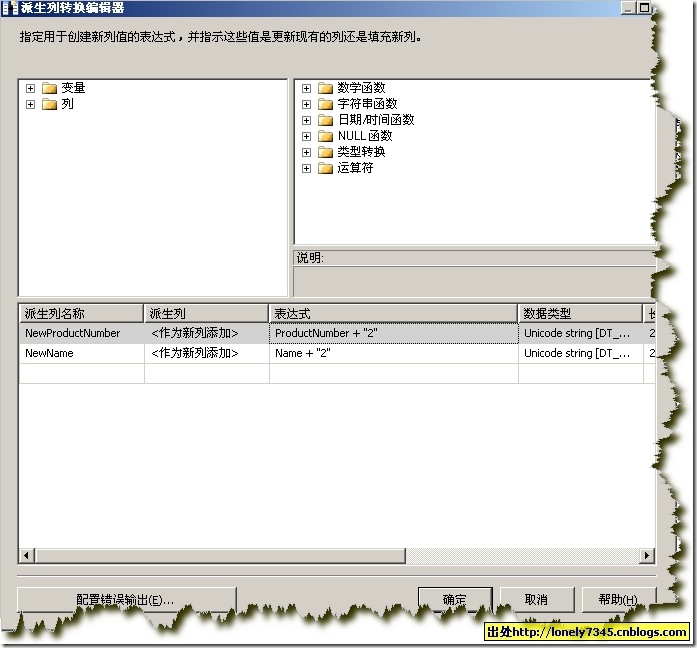Screen dimensions: 697x648
Task: Expand the 变量 tree node
Action: pos(30,88)
